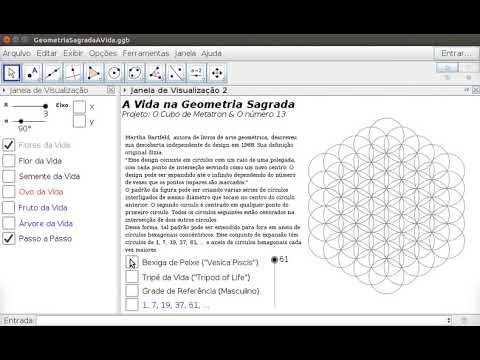480x360 pixels.
Task: Select the Ellipse conic tool
Action: (135, 73)
